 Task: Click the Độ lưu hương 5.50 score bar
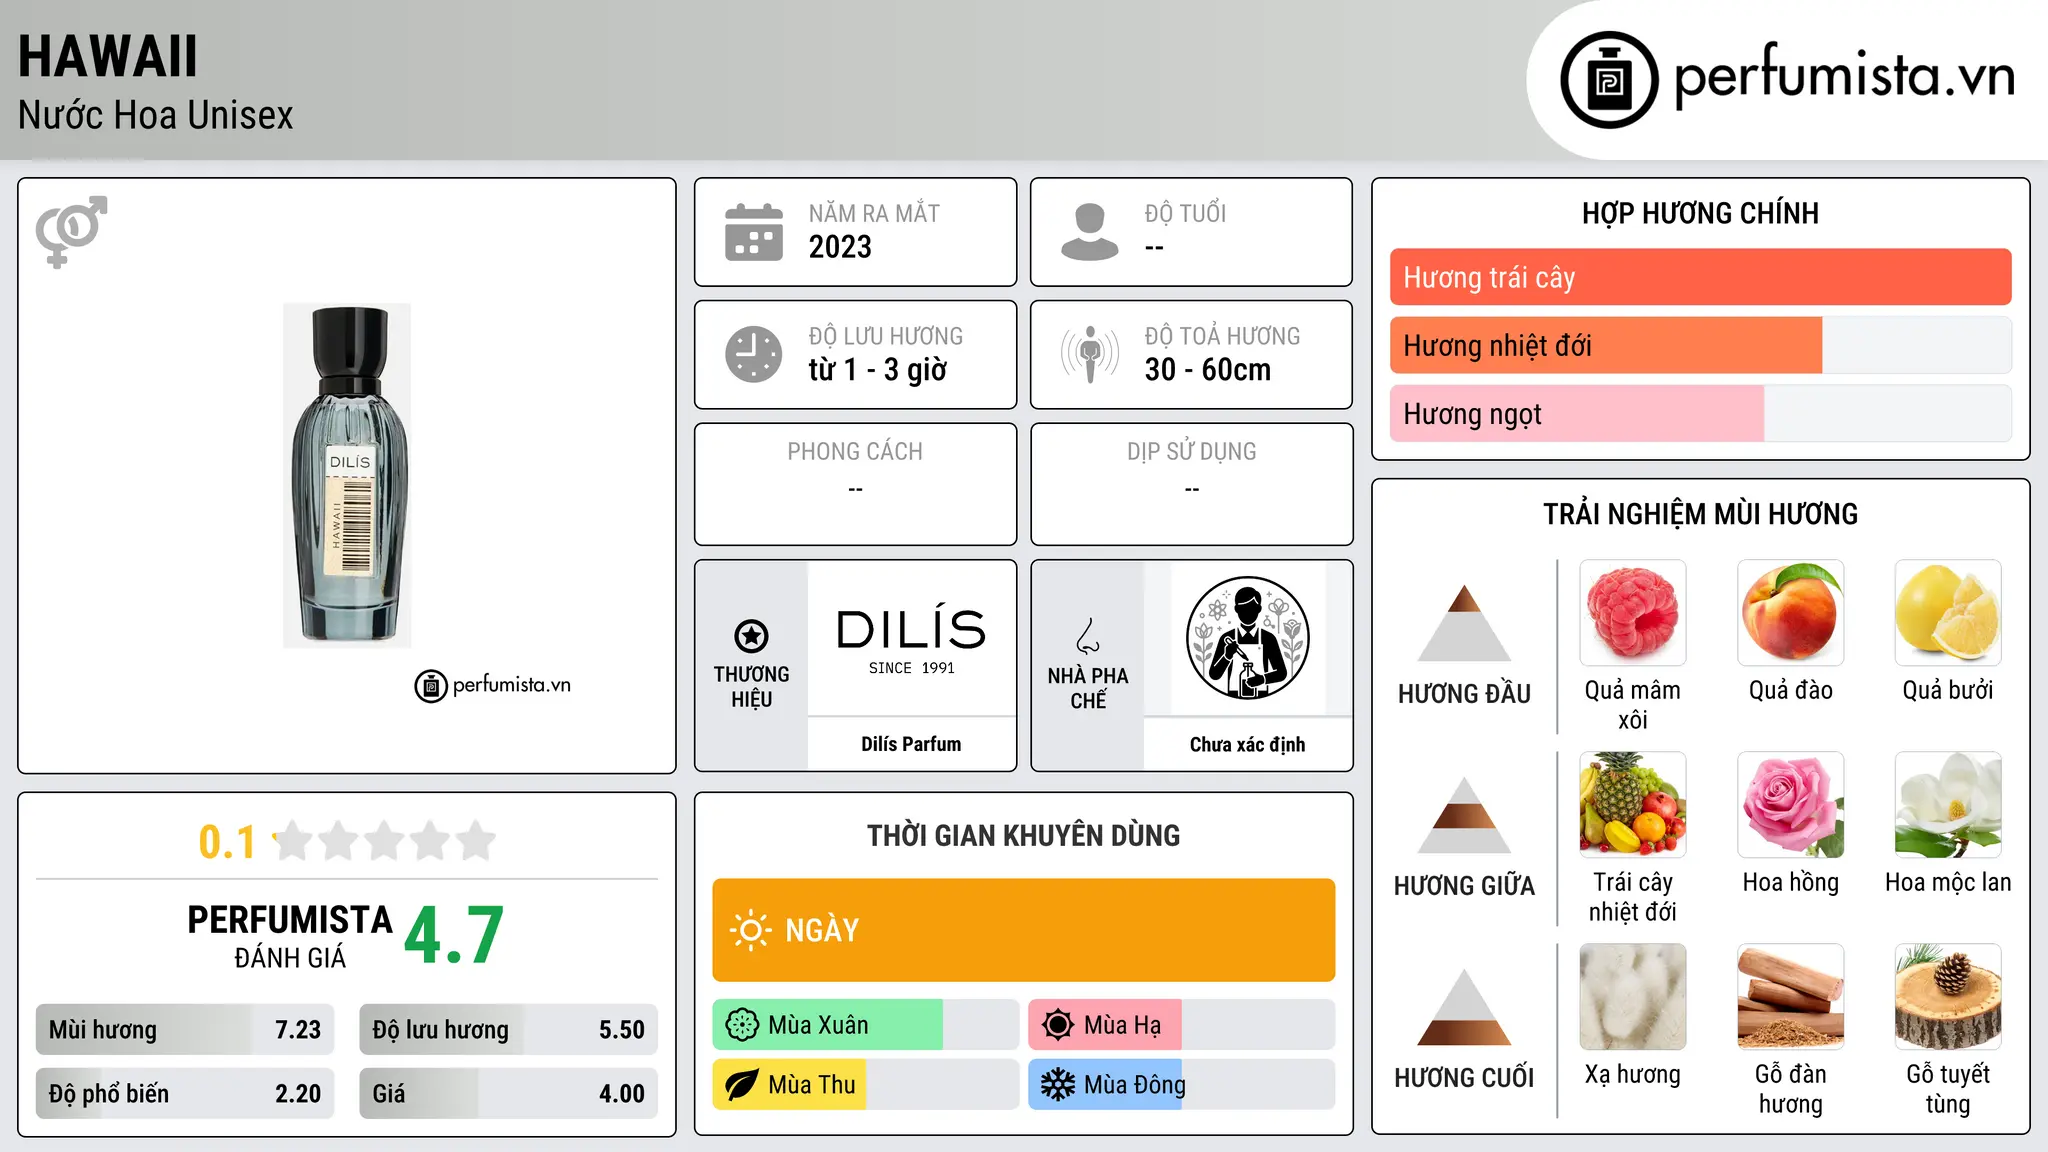tap(508, 1030)
